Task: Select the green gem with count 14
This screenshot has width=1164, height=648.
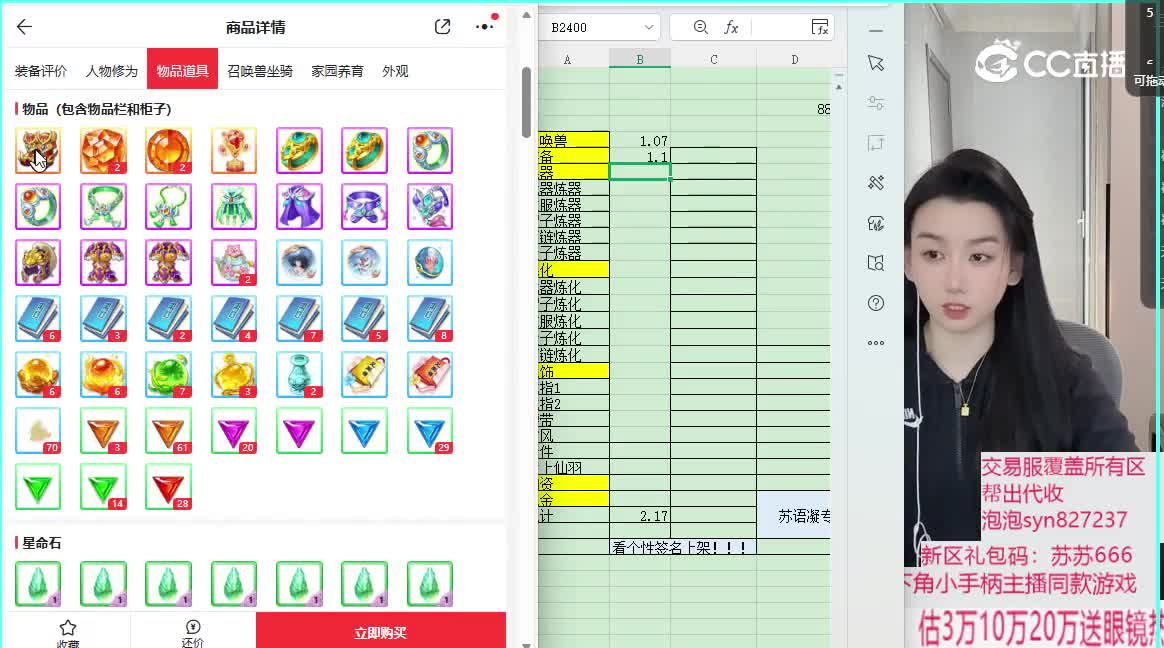Action: point(103,486)
